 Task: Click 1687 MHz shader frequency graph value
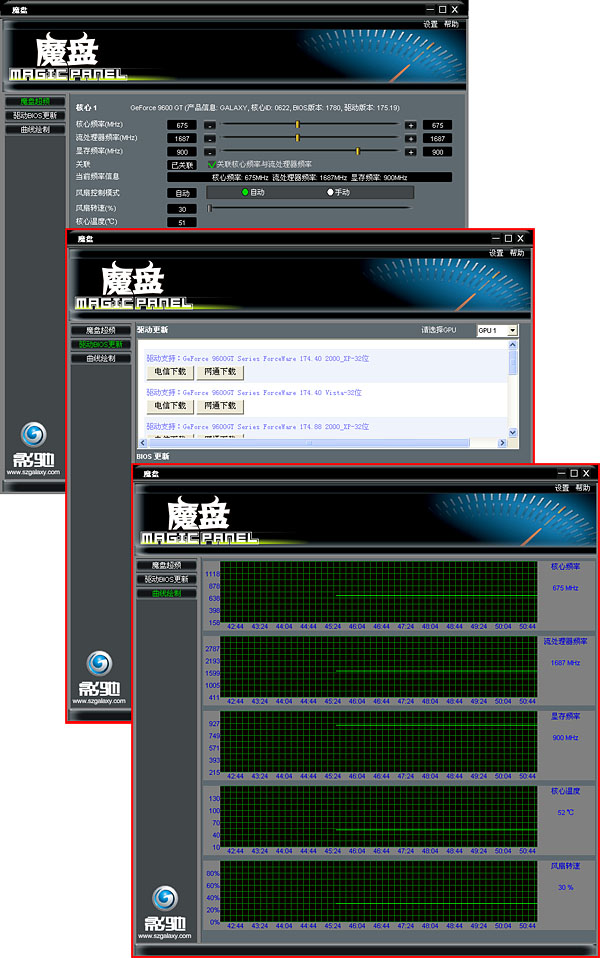565,663
